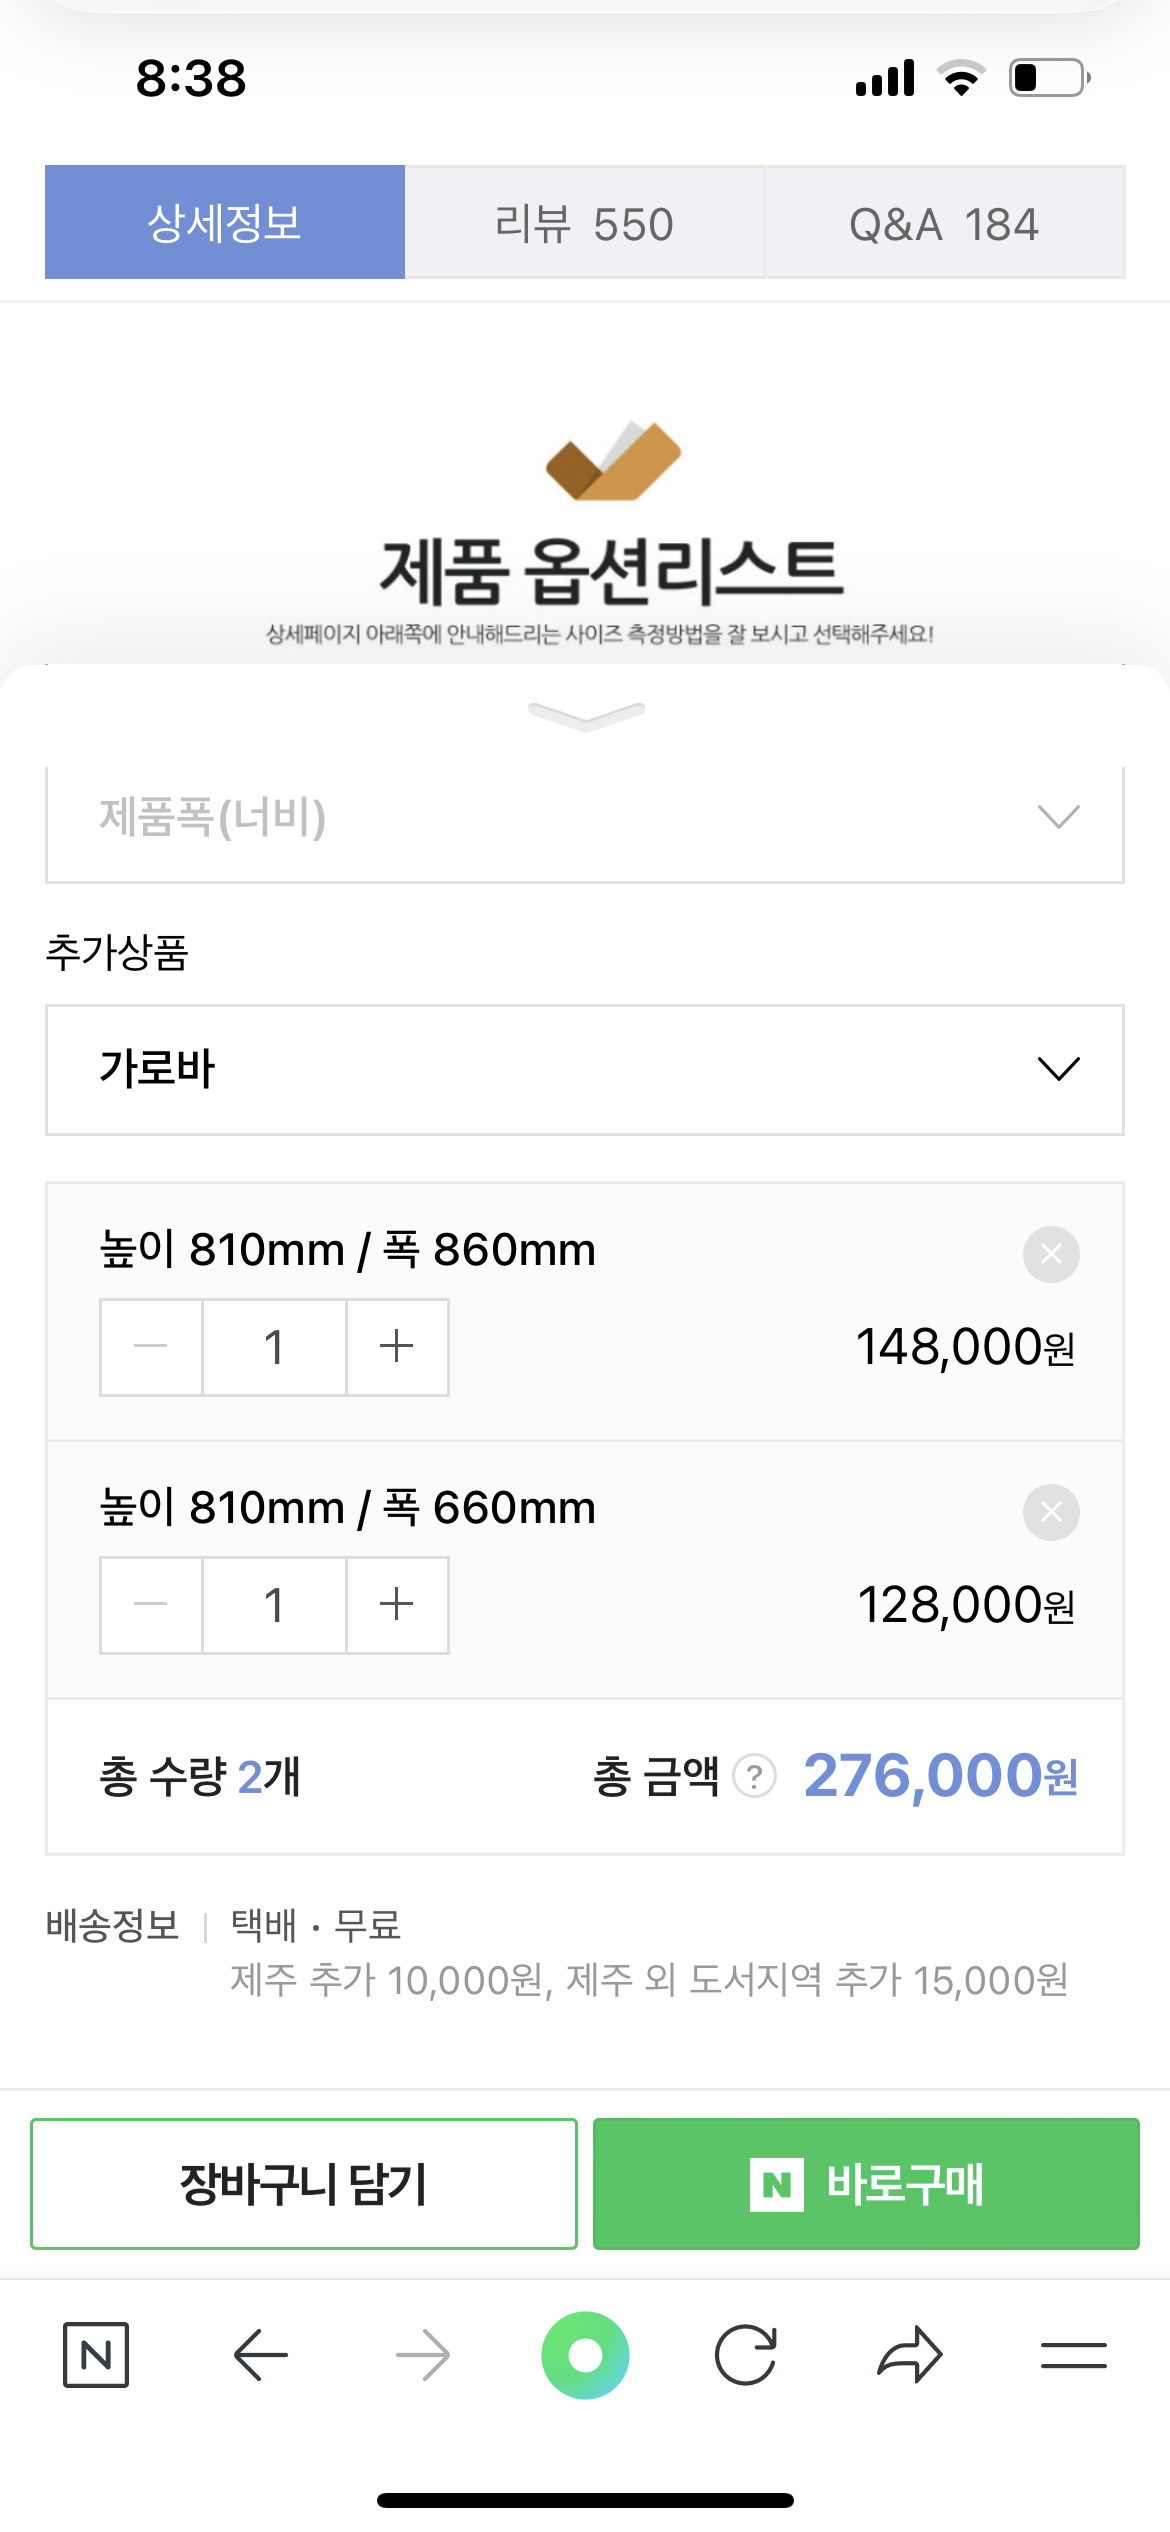
Task: Tap the forward arrow in browser bar
Action: tap(422, 2355)
